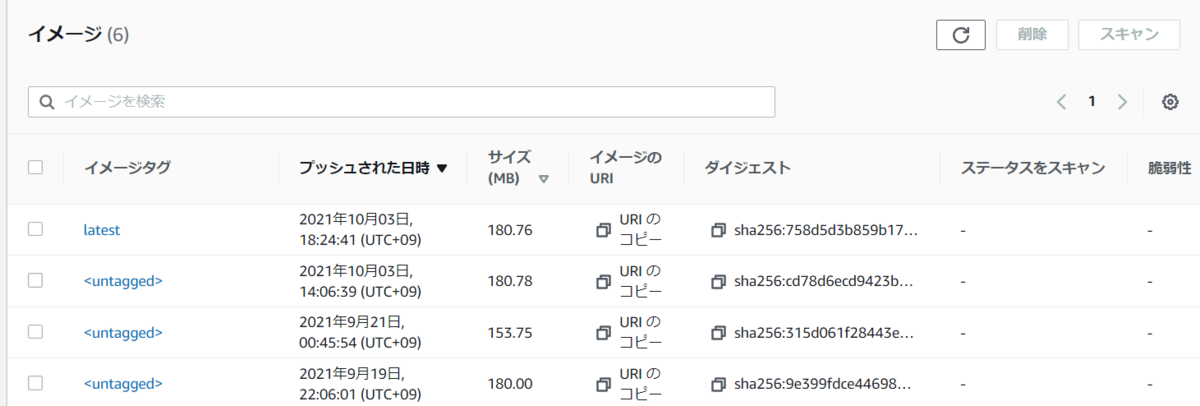1200x406 pixels.
Task: Go to next page arrow
Action: click(x=1122, y=101)
